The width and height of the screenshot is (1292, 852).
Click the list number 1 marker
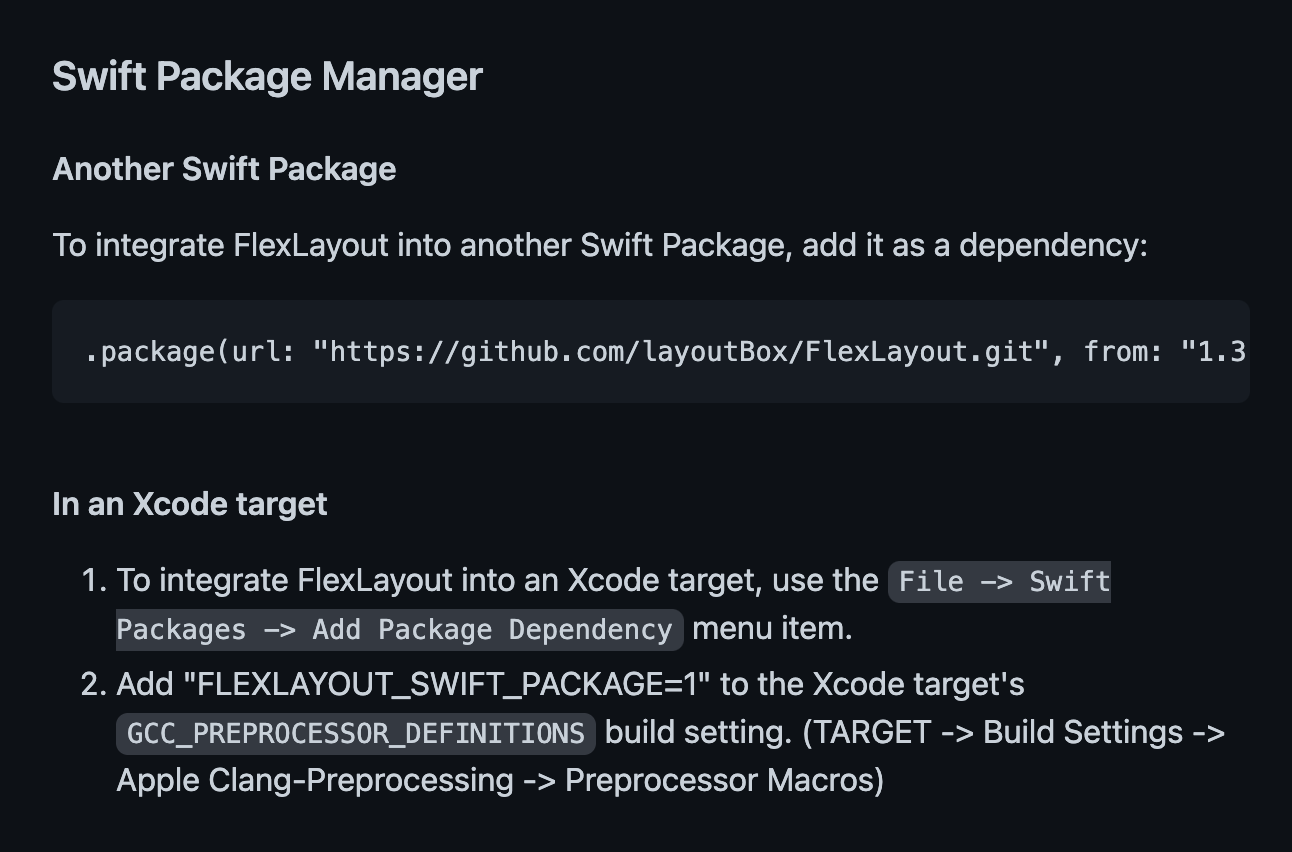click(x=93, y=581)
